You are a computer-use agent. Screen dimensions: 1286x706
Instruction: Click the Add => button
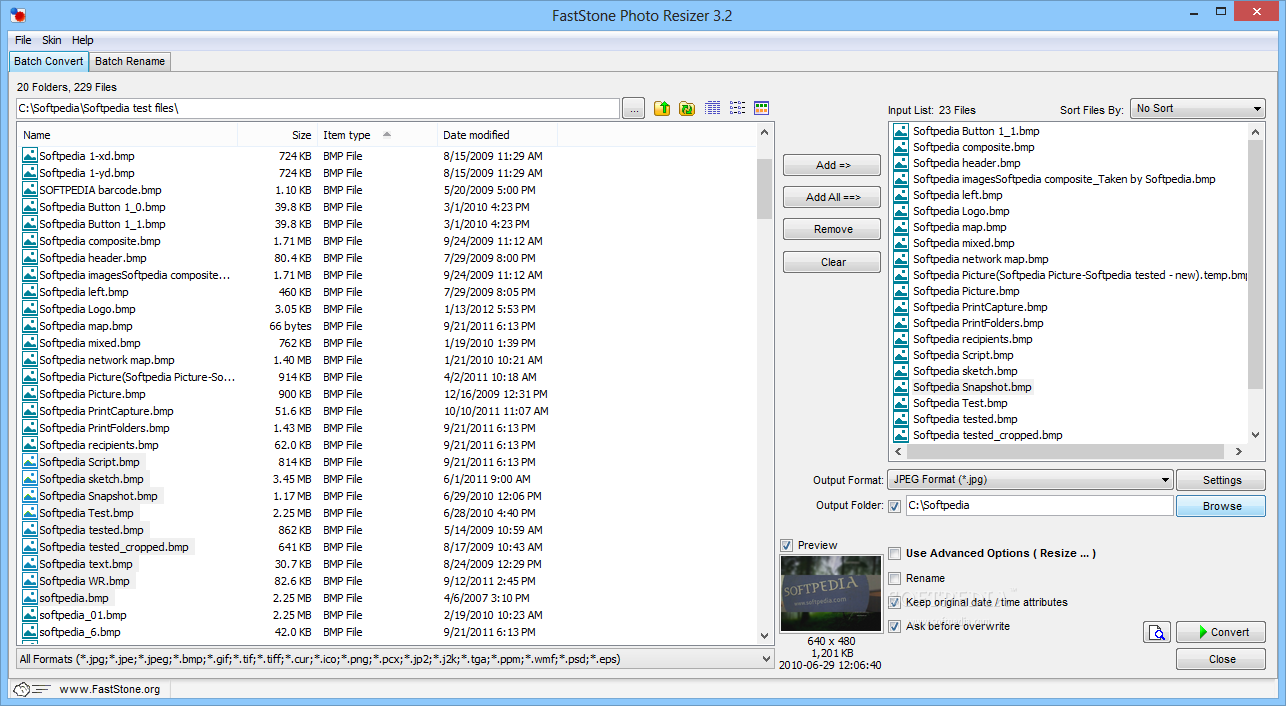click(x=832, y=165)
